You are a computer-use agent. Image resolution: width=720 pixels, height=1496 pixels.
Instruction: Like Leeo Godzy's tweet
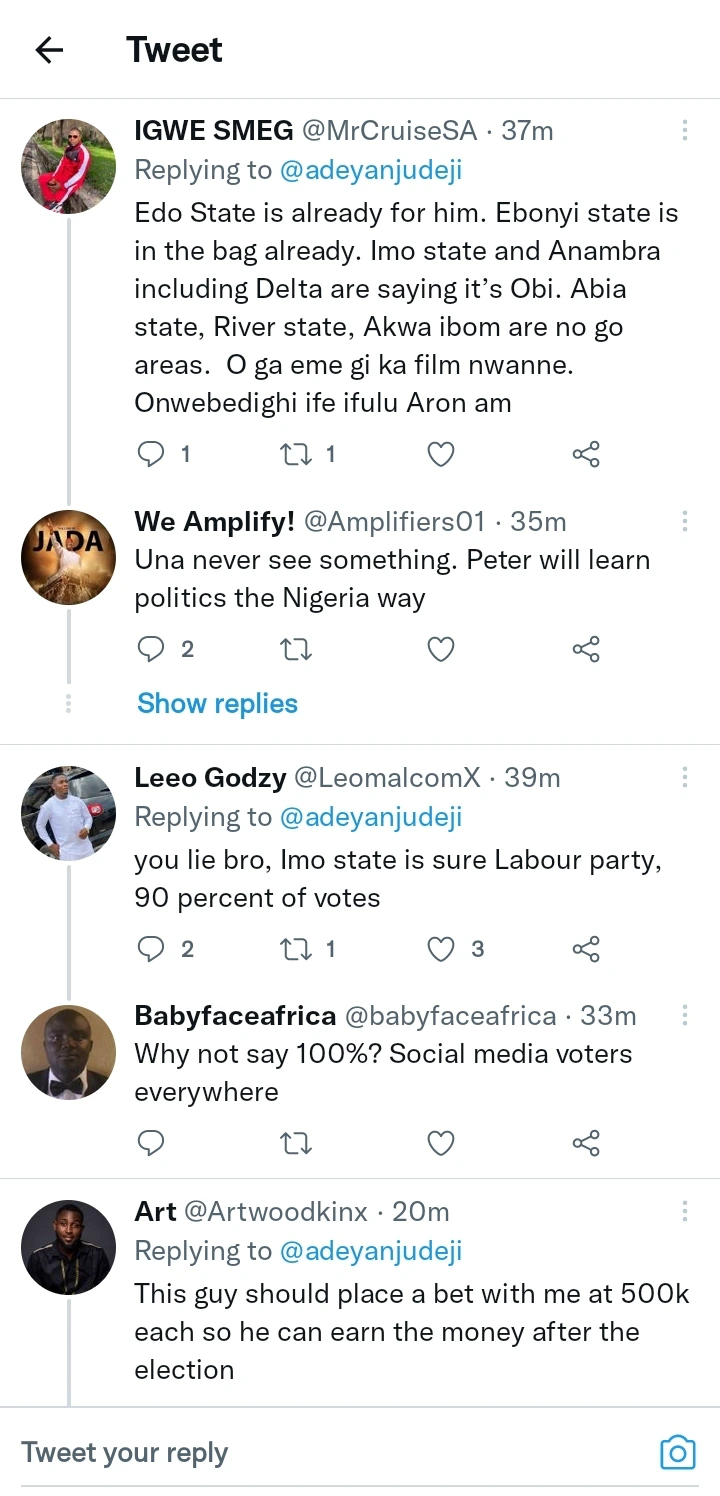coord(441,948)
